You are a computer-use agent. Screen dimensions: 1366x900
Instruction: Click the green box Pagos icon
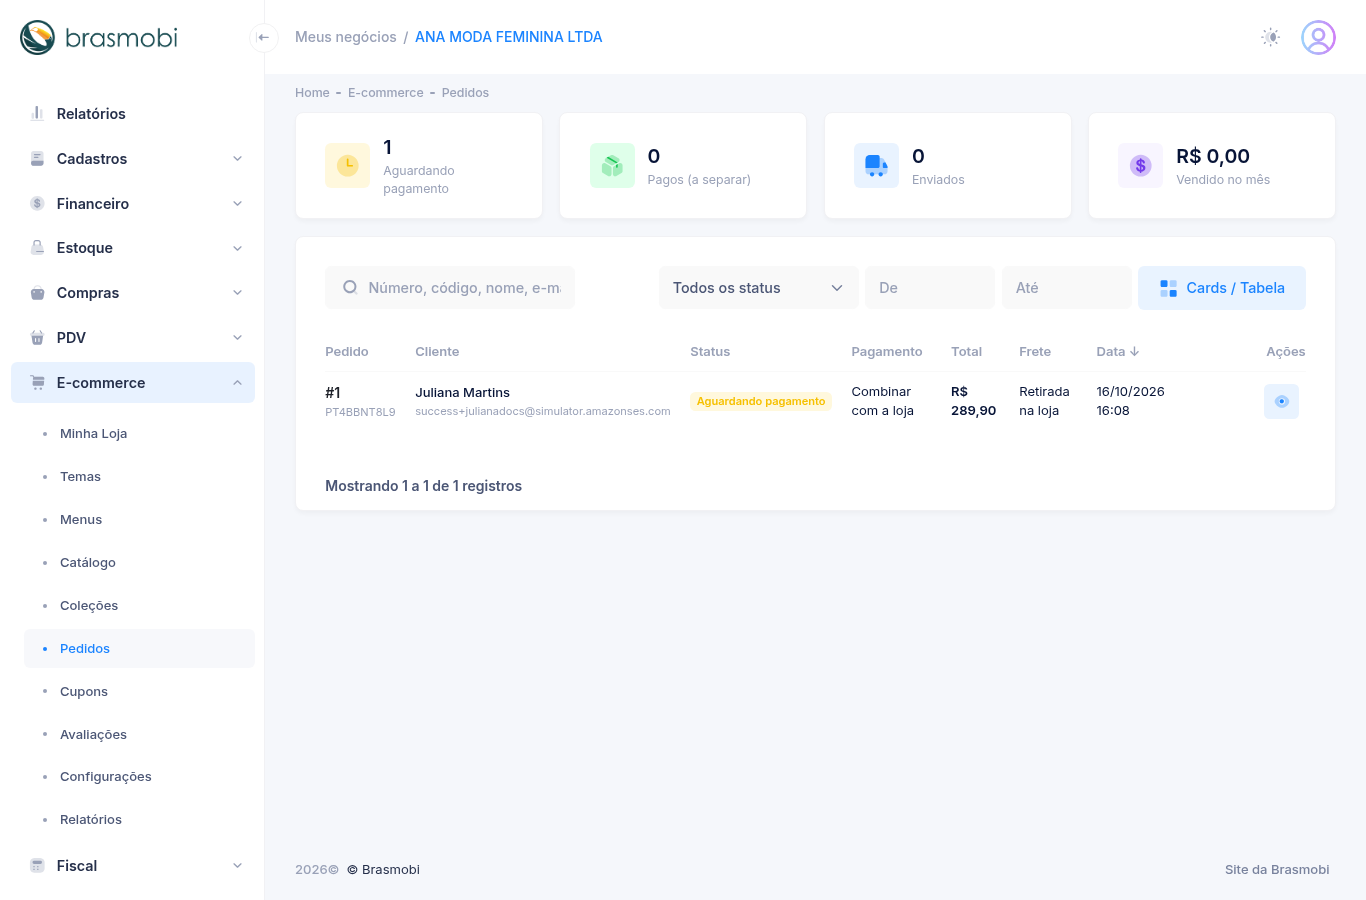tap(612, 165)
